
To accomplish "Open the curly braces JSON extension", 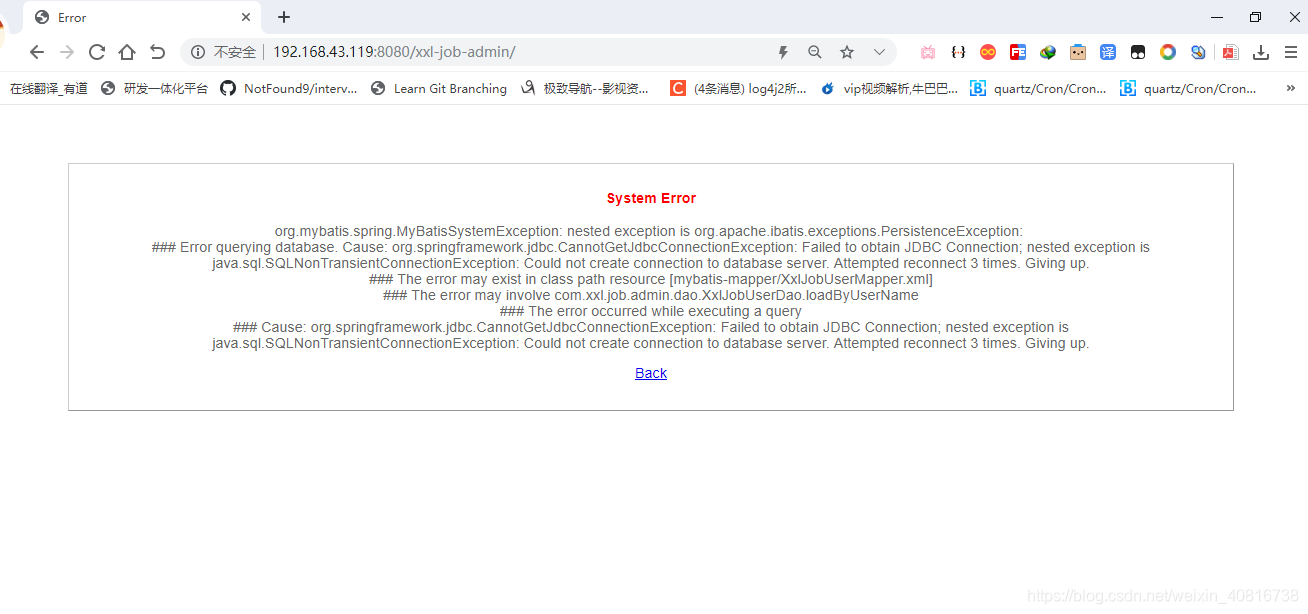I will click(x=958, y=52).
